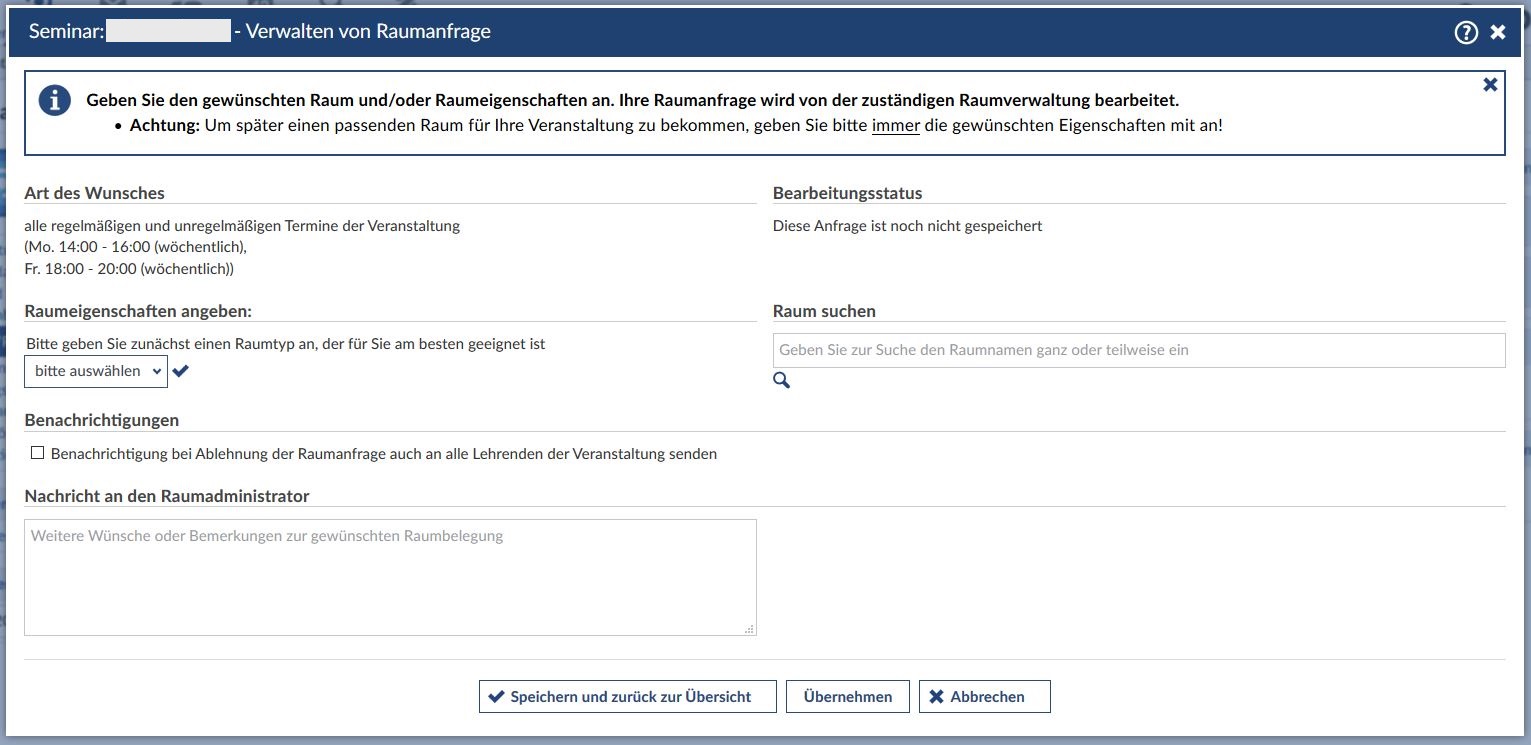The height and width of the screenshot is (745, 1531).
Task: Click the 'Diese Anfrage ist noch nicht gespeichert' status
Action: 907,226
